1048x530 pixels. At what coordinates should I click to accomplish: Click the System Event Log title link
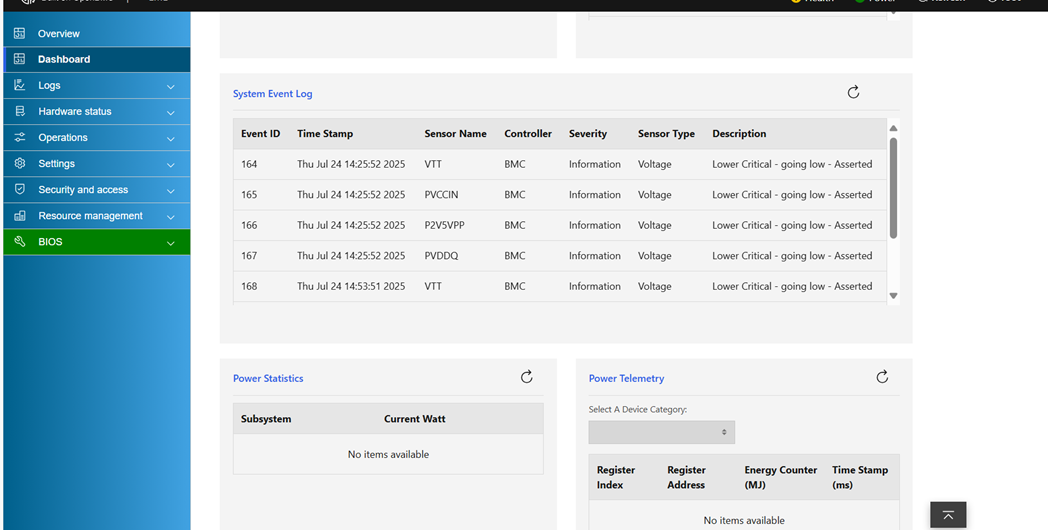tap(272, 94)
